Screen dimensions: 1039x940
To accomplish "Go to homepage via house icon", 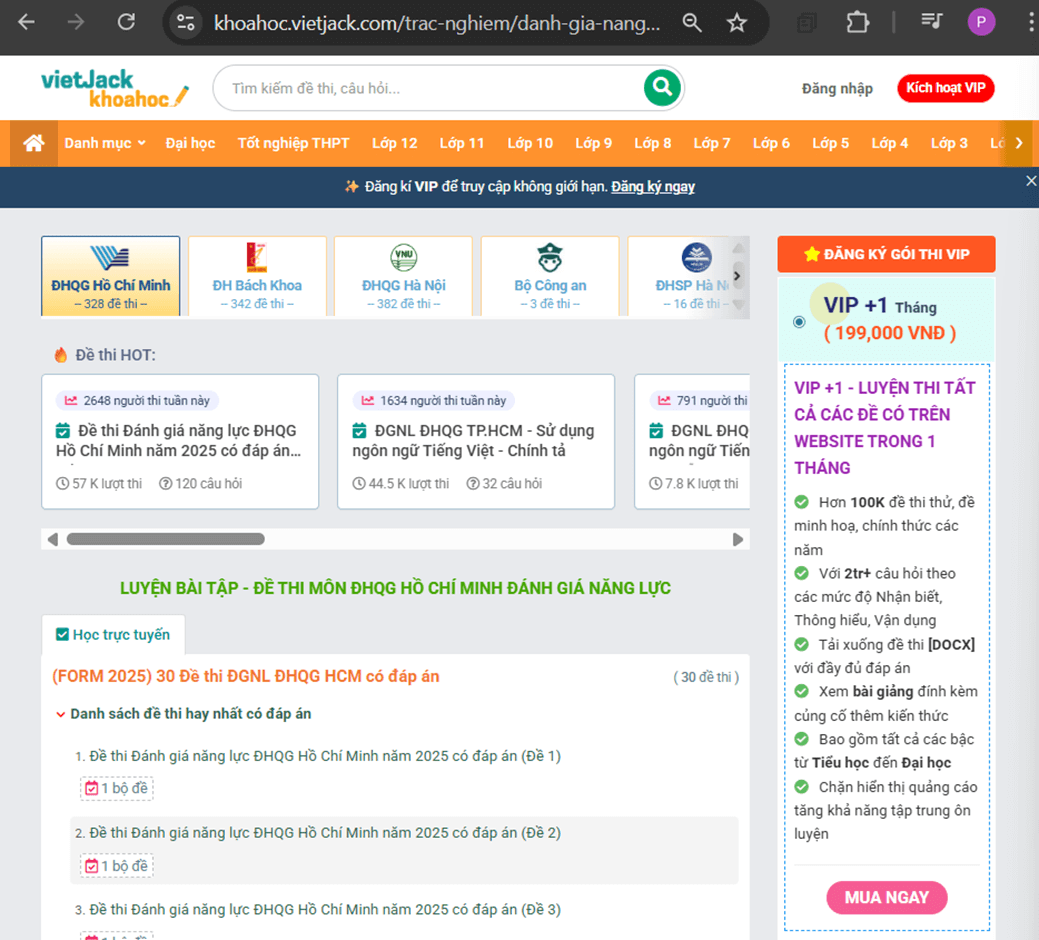I will (x=34, y=143).
